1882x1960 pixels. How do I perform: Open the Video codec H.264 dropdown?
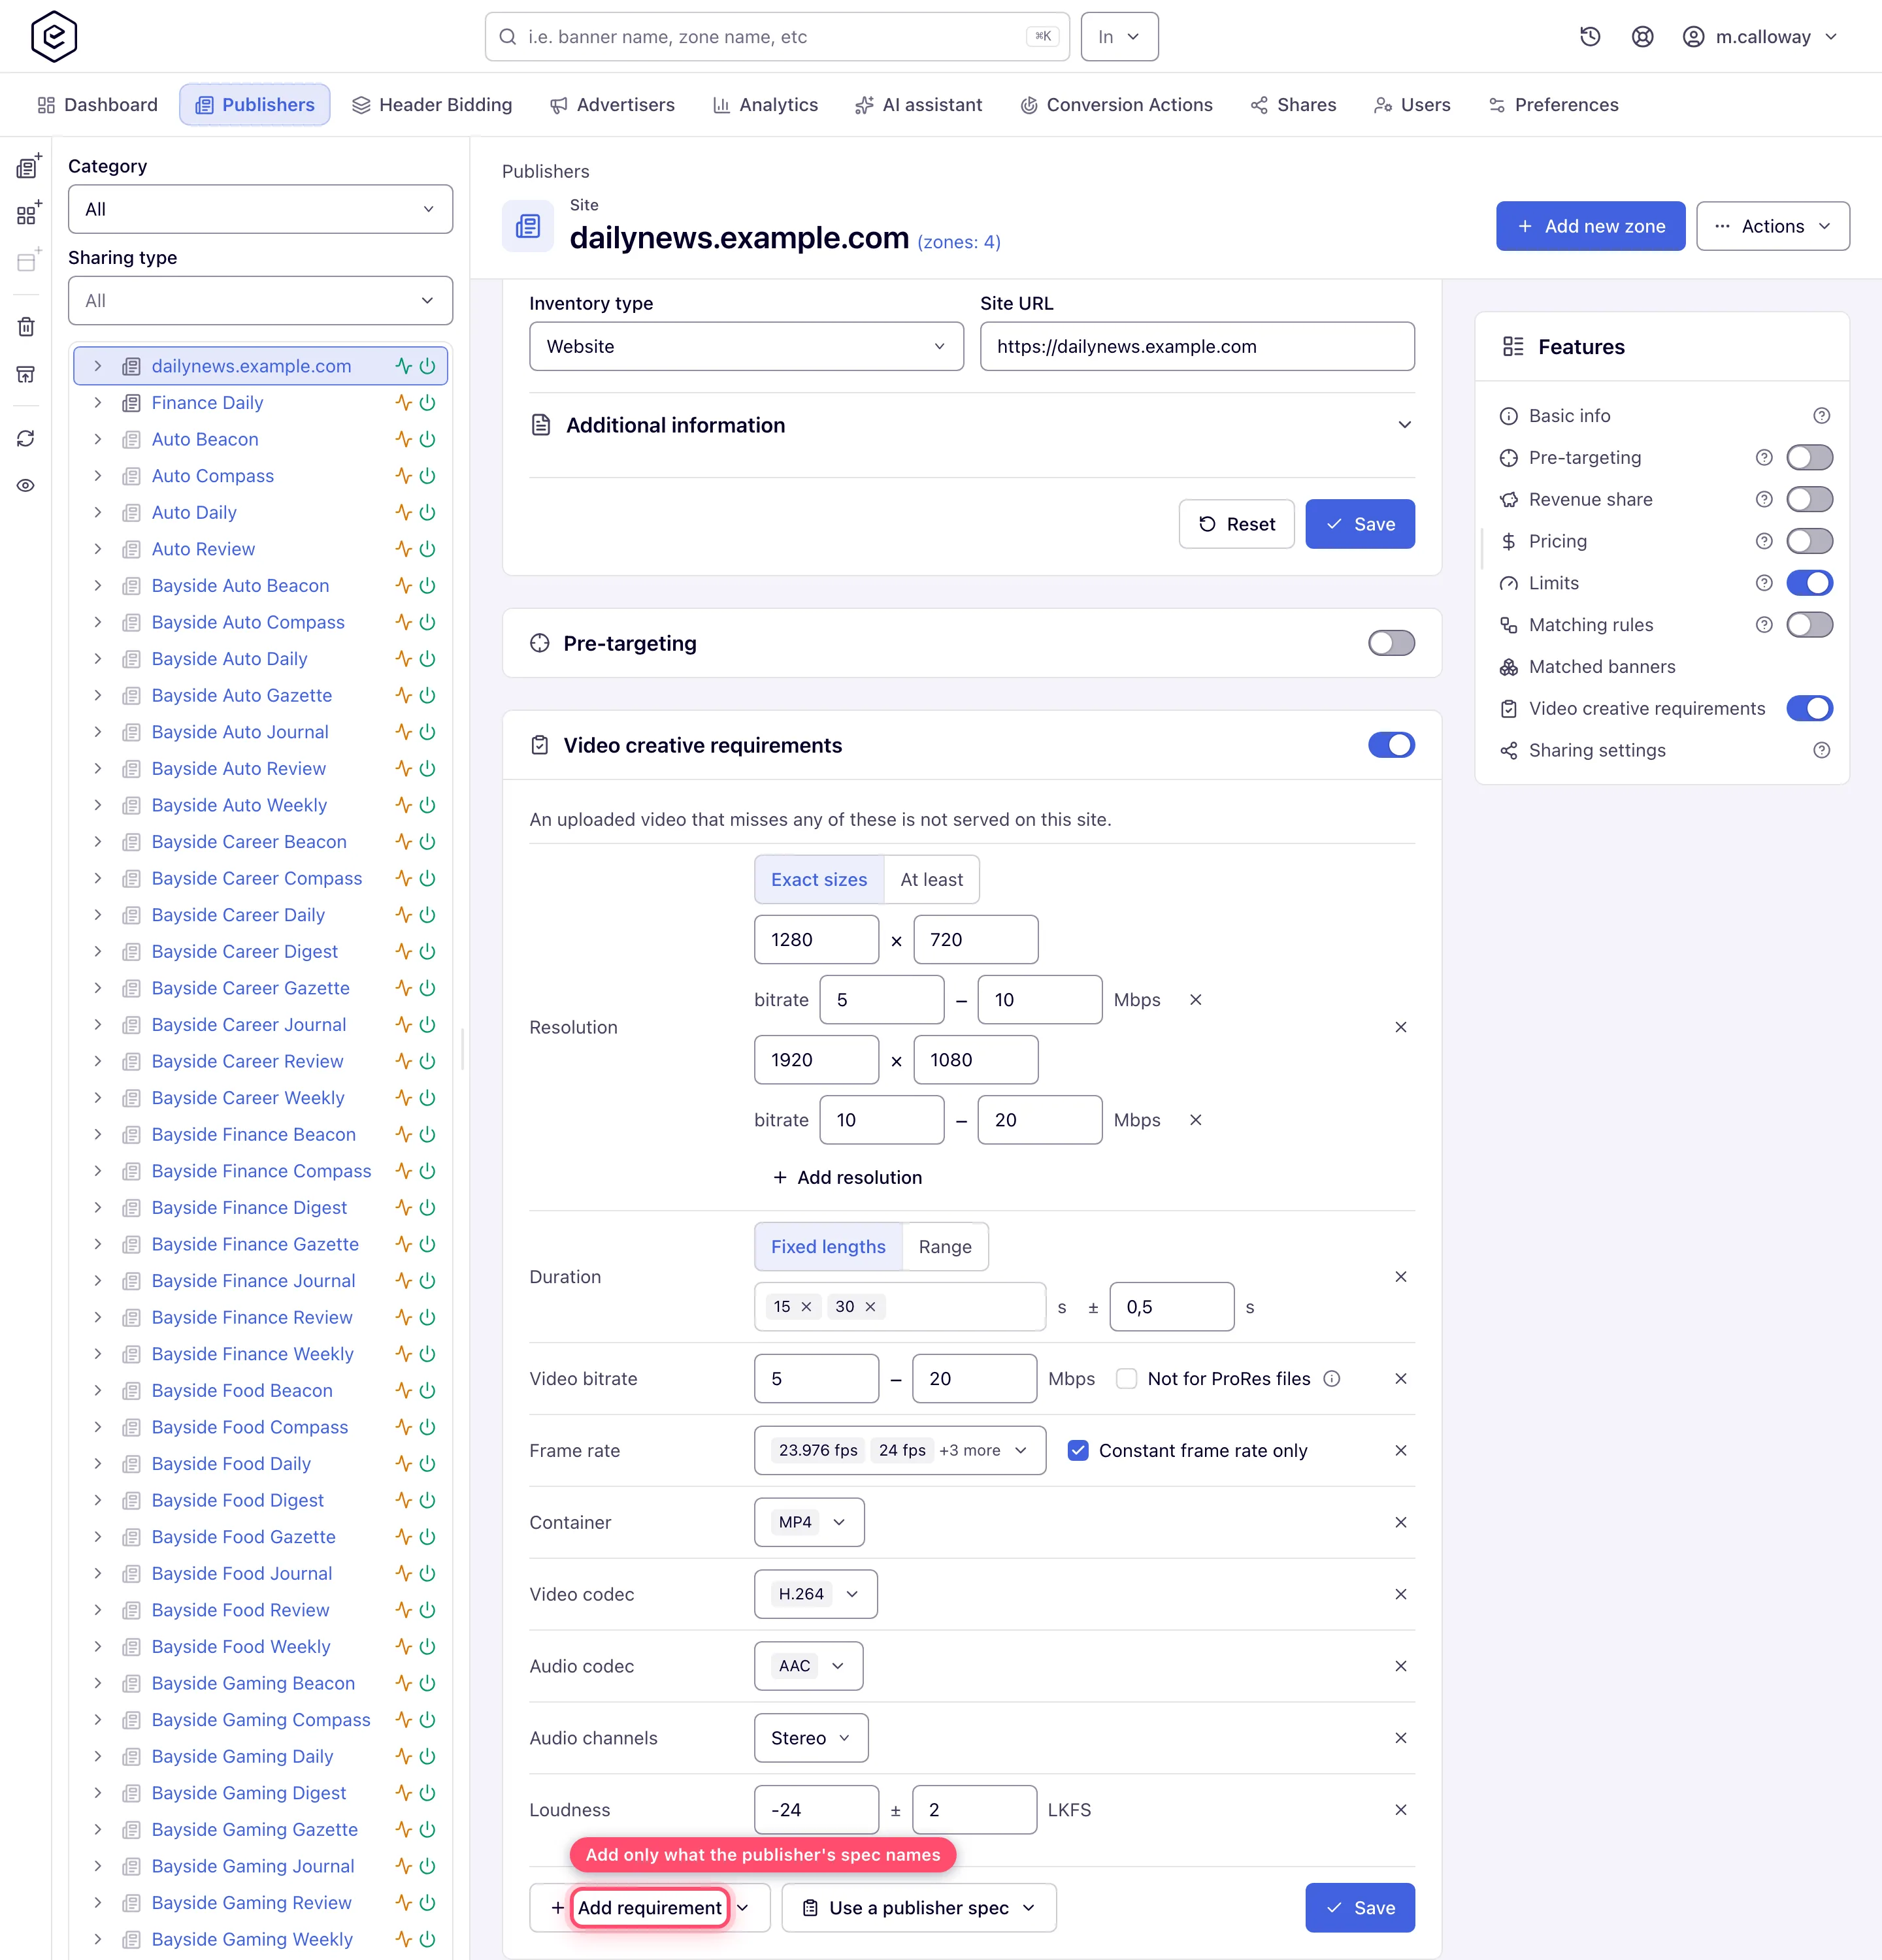point(815,1594)
